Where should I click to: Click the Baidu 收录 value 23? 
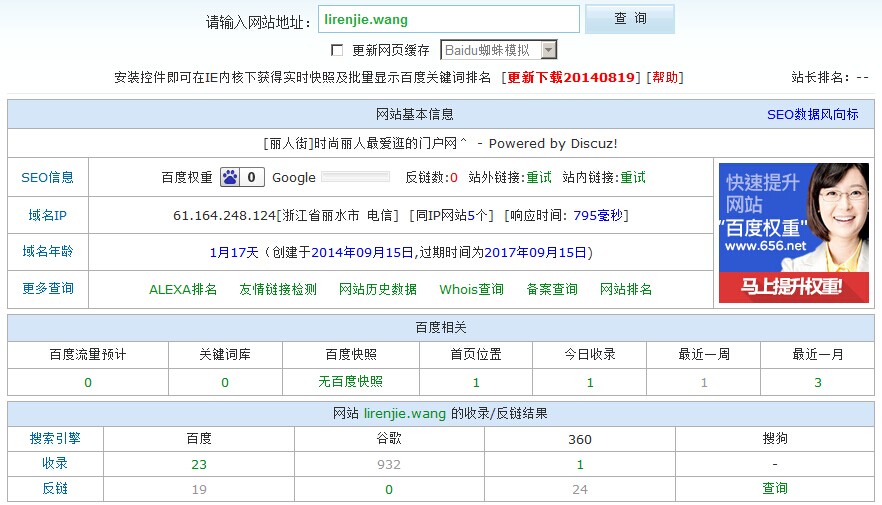(x=199, y=465)
